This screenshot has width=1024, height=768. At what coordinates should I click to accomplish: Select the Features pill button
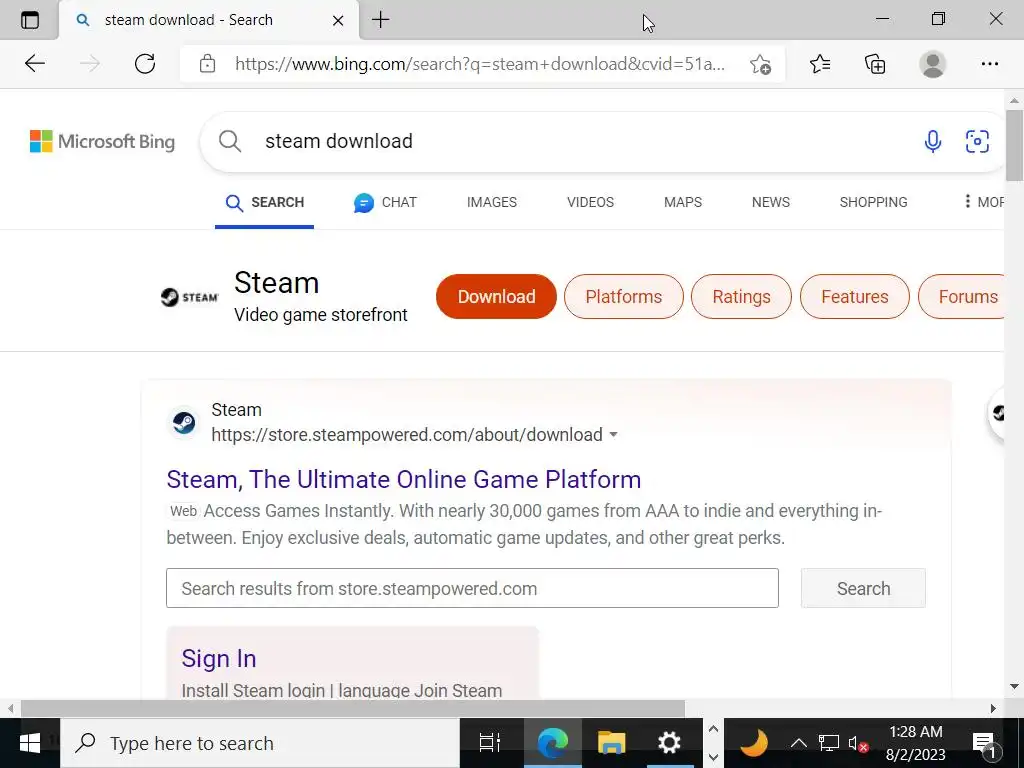tap(855, 296)
